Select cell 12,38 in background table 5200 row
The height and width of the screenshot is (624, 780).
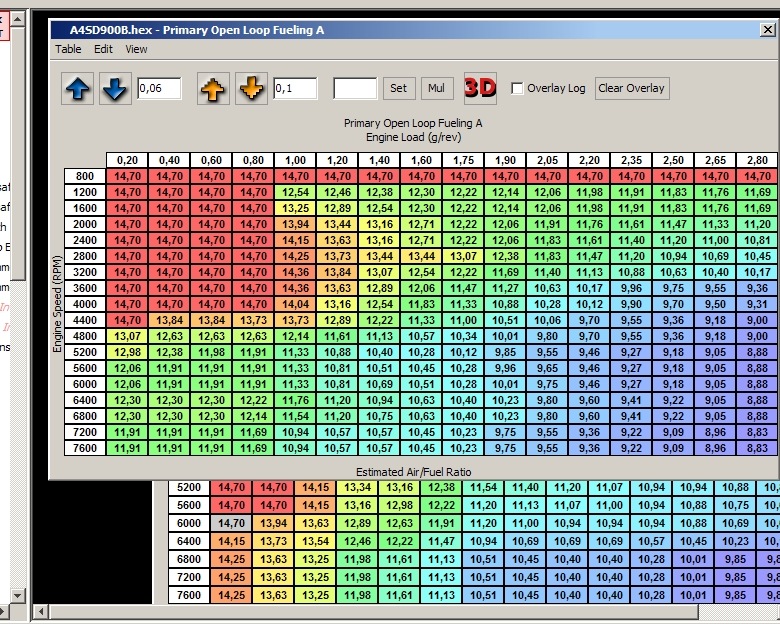click(x=441, y=487)
